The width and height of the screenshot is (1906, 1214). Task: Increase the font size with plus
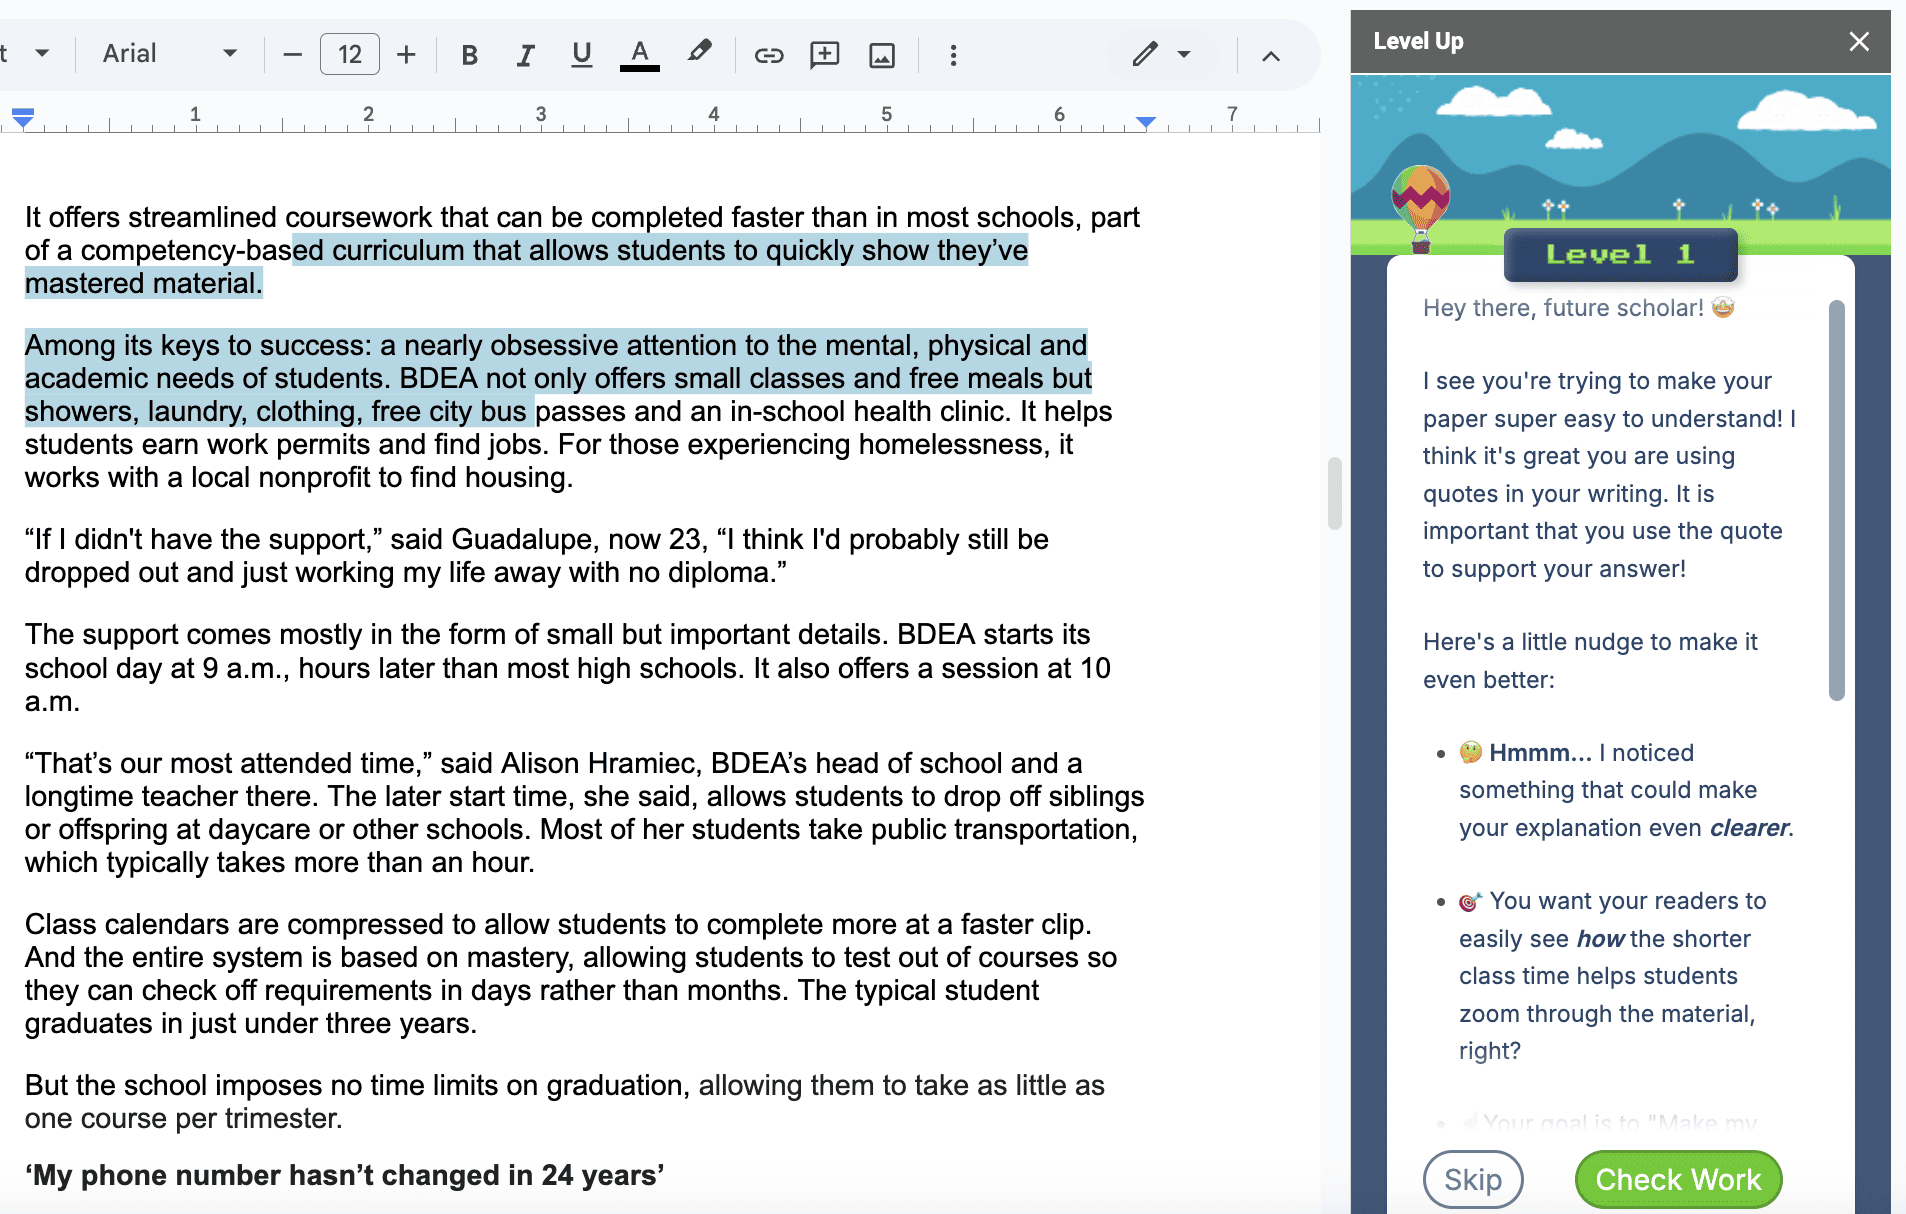coord(406,55)
